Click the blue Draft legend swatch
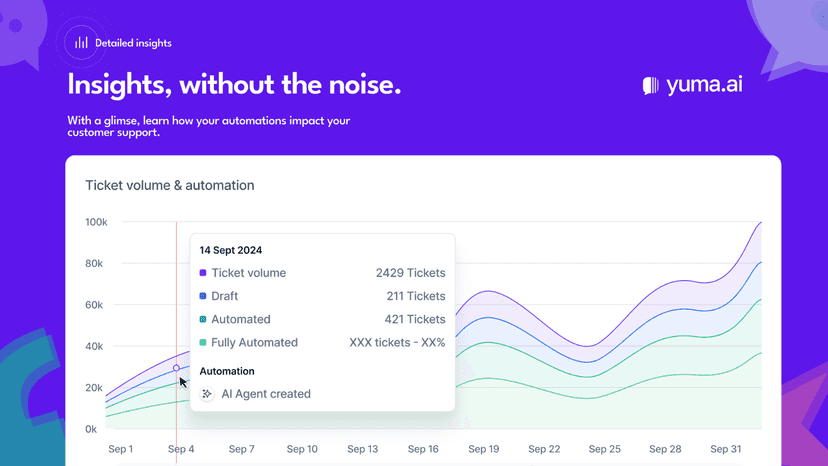 [x=203, y=296]
